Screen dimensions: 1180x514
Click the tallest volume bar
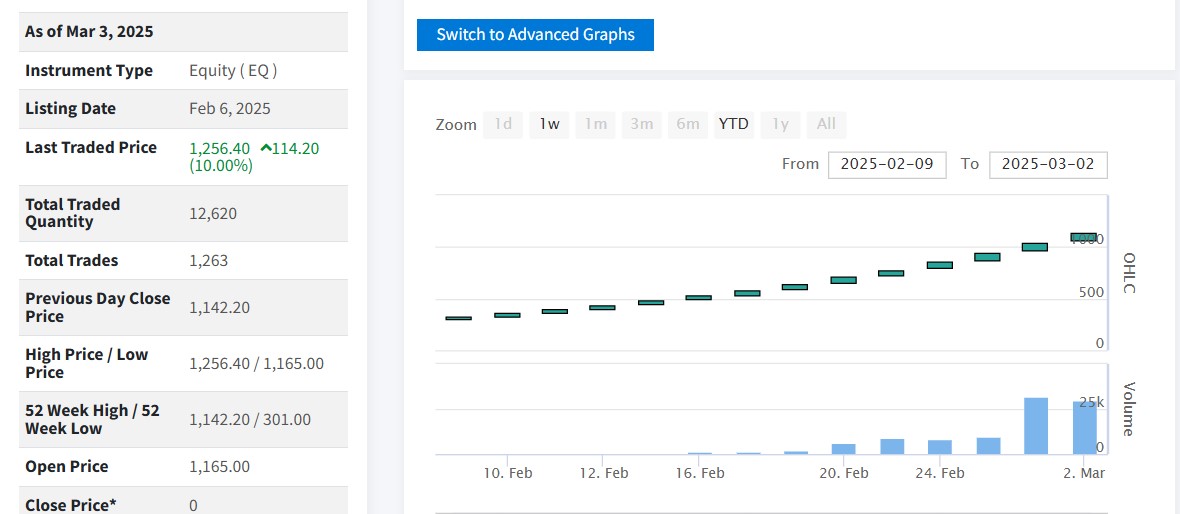tap(1036, 426)
